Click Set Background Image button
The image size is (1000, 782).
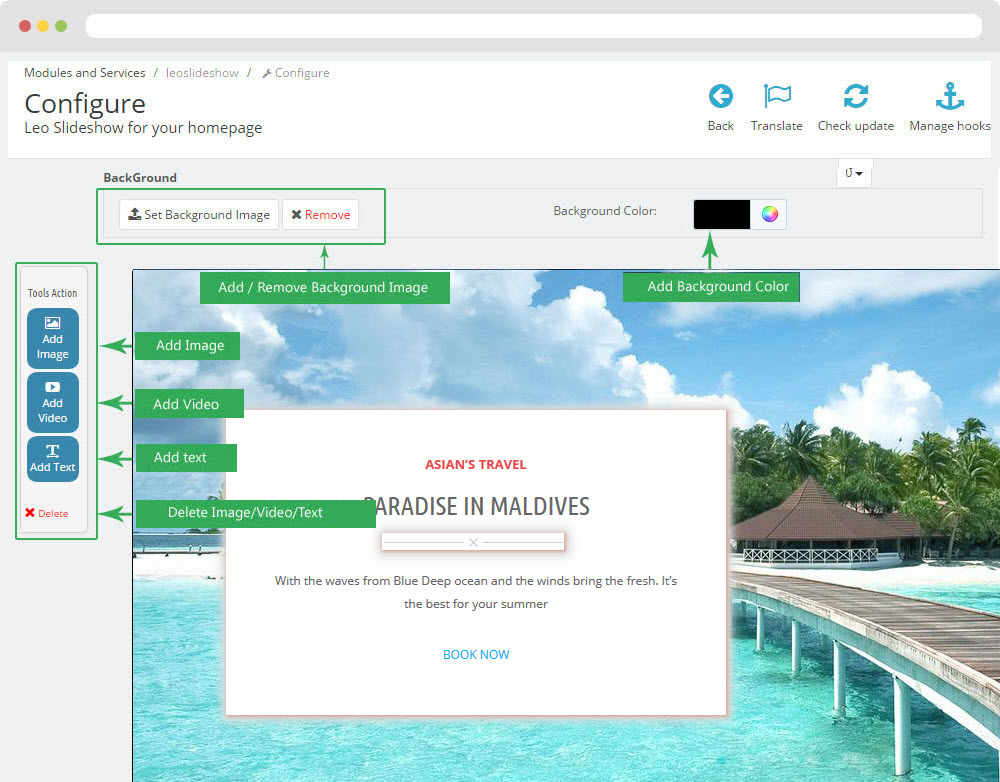coord(199,214)
